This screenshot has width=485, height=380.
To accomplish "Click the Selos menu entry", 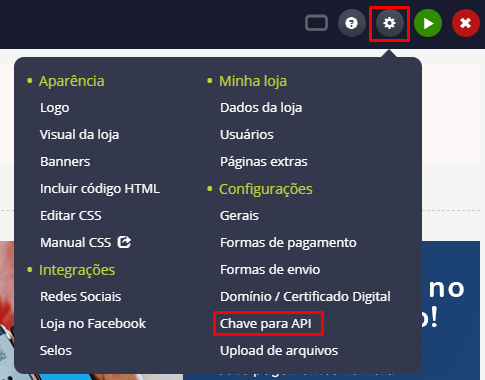I will point(56,351).
